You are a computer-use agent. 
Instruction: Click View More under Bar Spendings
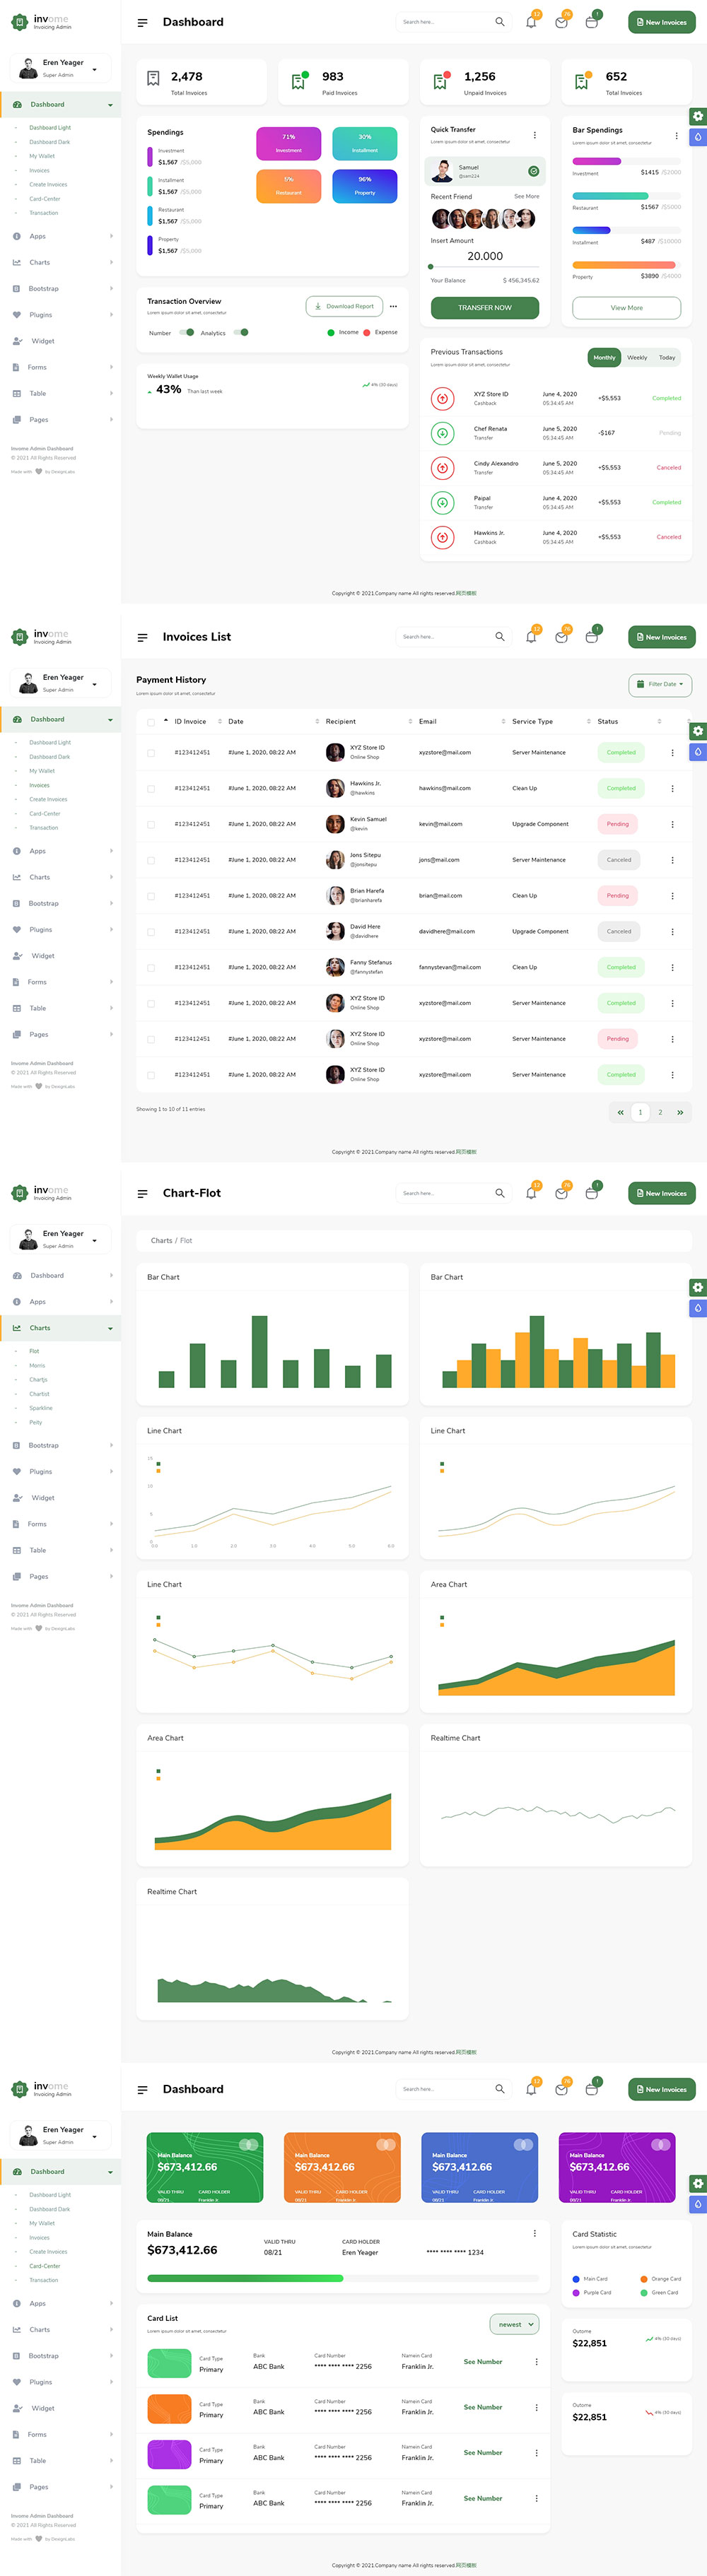pos(627,307)
